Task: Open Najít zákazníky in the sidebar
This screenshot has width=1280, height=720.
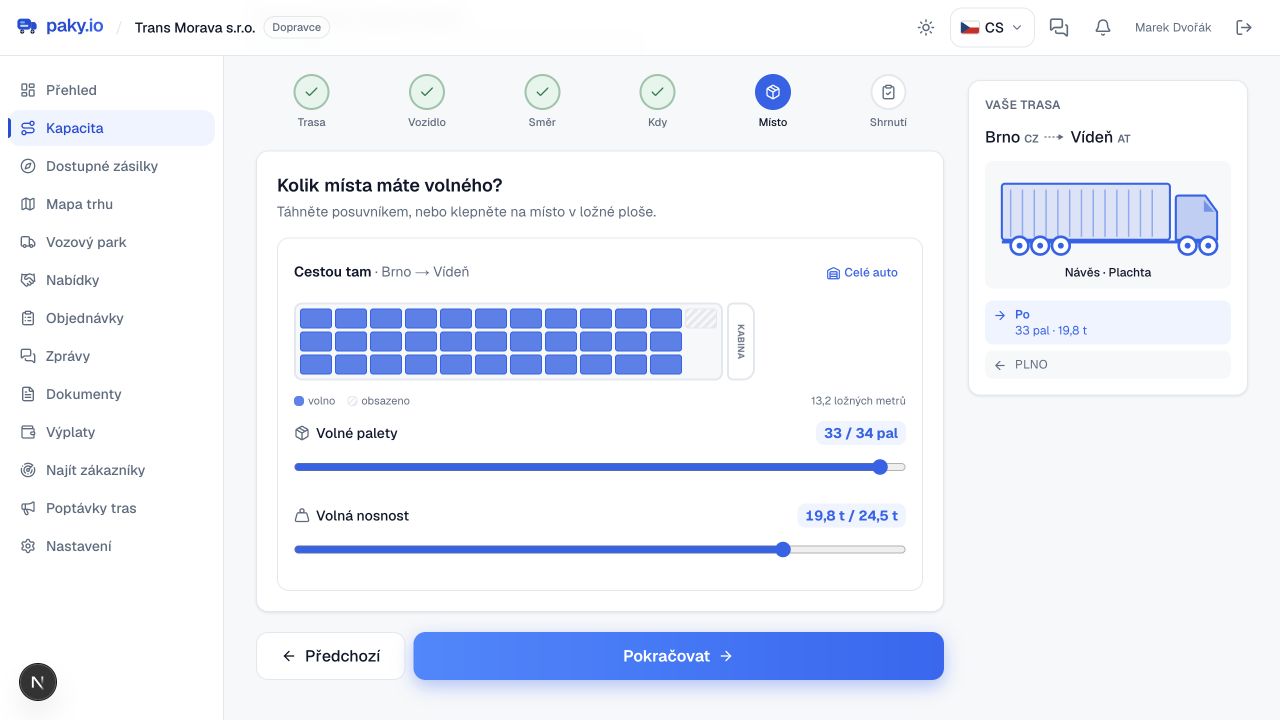Action: click(111, 470)
